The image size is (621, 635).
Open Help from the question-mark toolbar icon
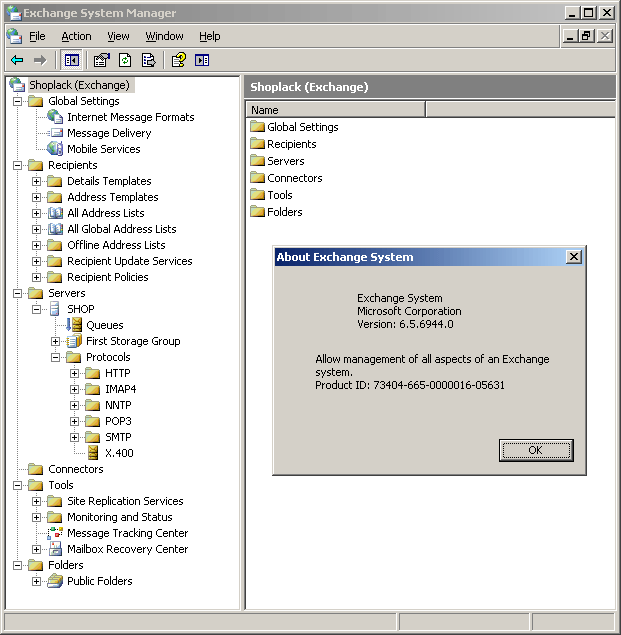(179, 60)
